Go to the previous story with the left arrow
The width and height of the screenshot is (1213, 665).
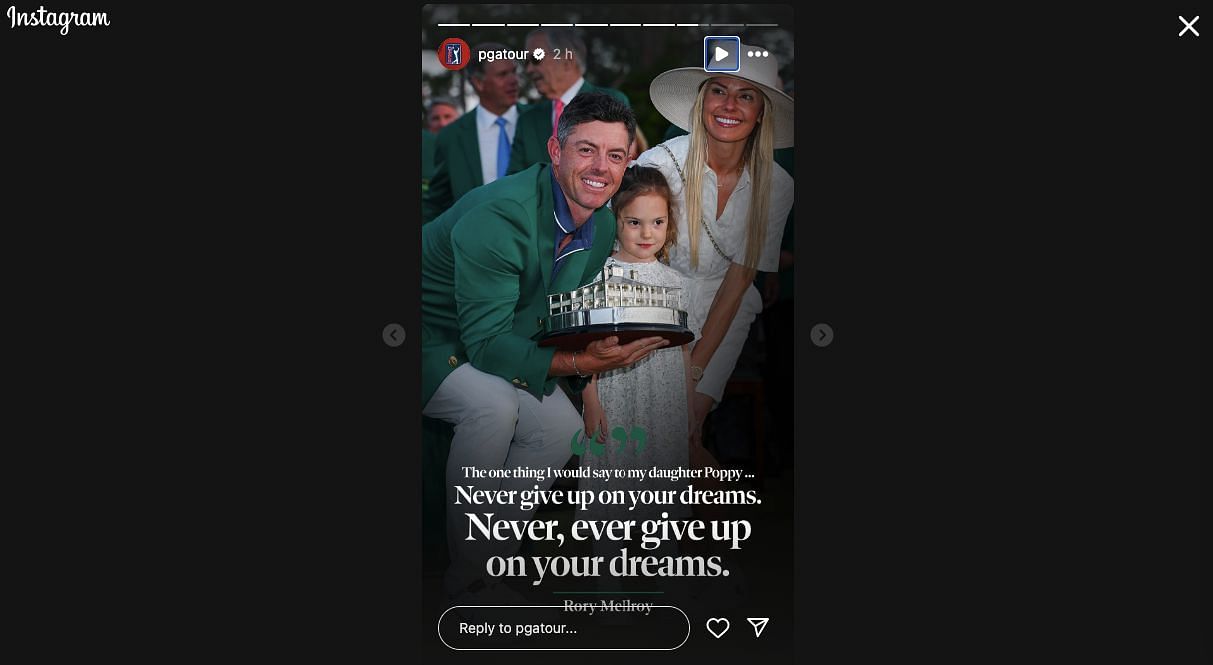click(394, 335)
